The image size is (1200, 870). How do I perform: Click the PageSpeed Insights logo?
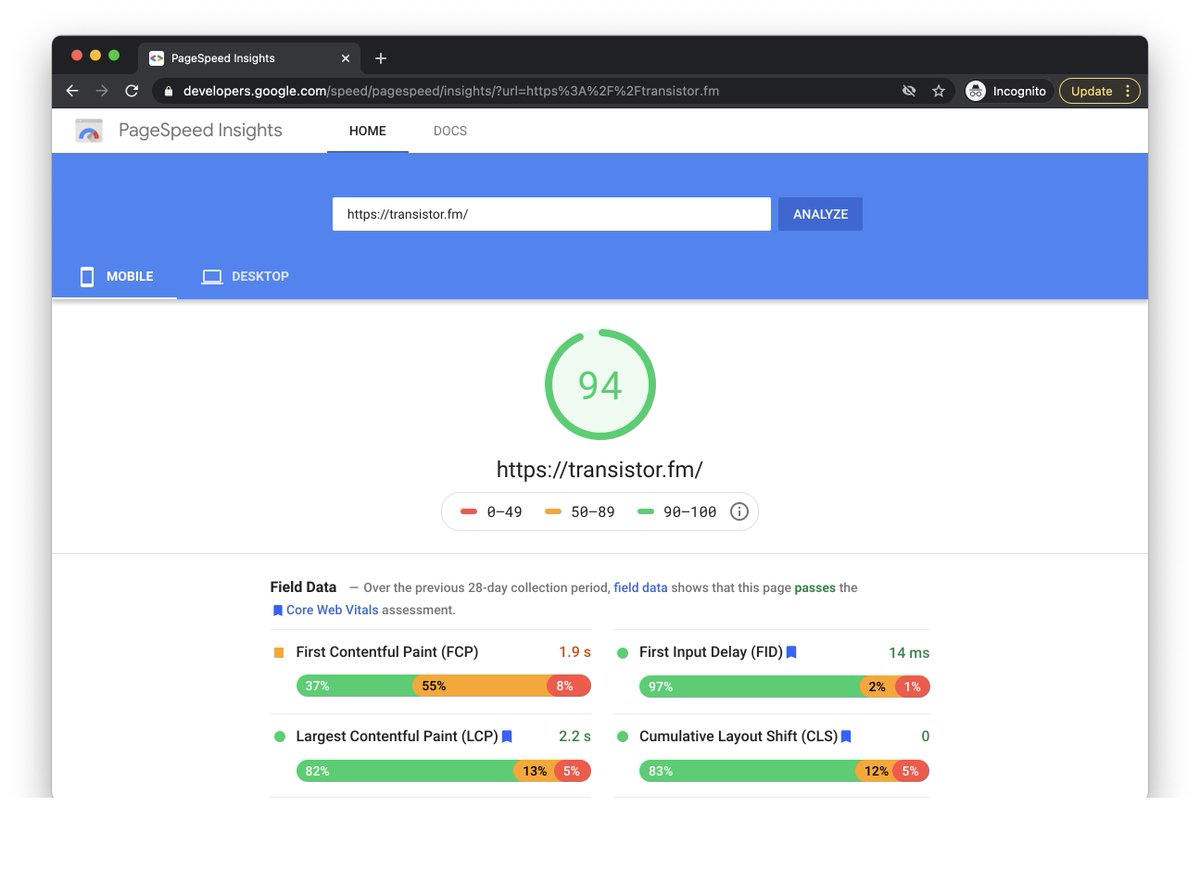[89, 131]
